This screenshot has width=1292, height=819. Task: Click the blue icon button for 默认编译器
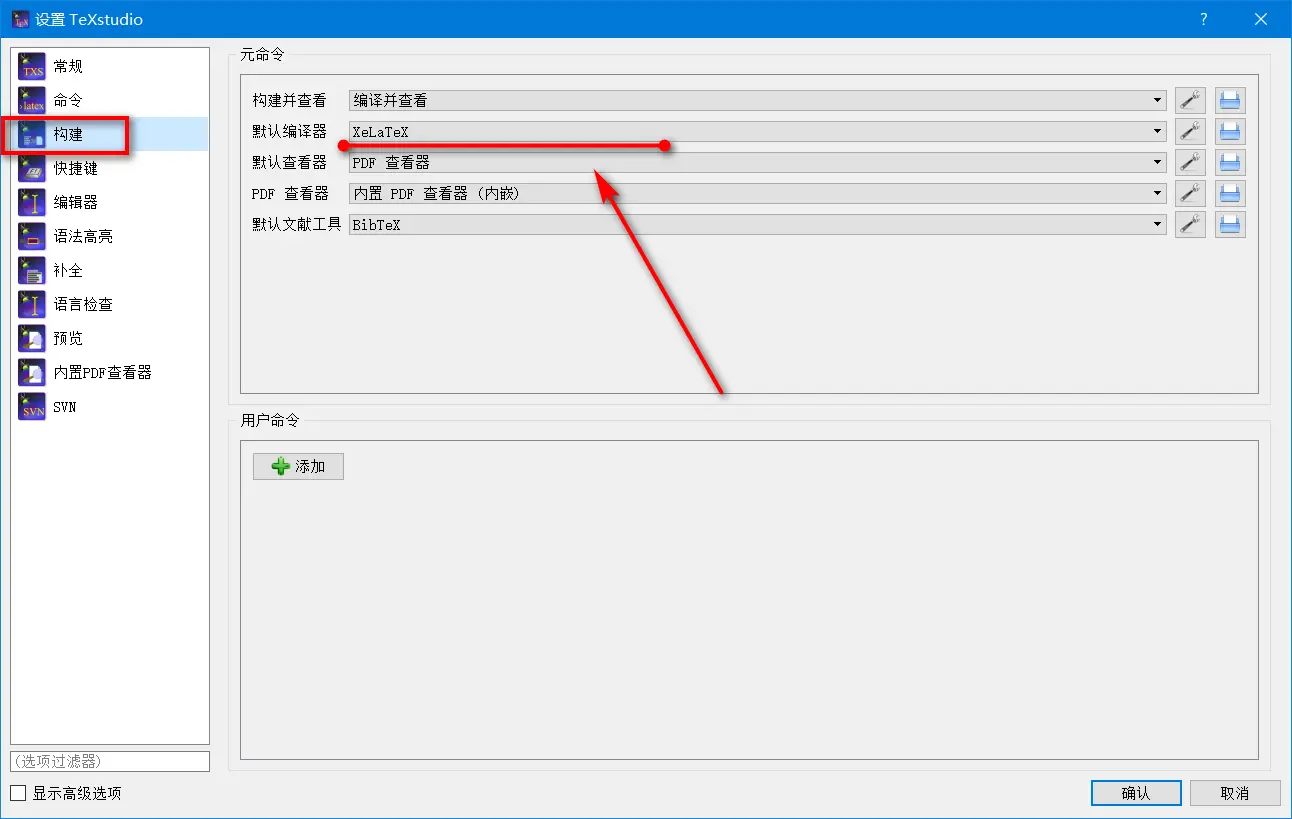coord(1230,131)
